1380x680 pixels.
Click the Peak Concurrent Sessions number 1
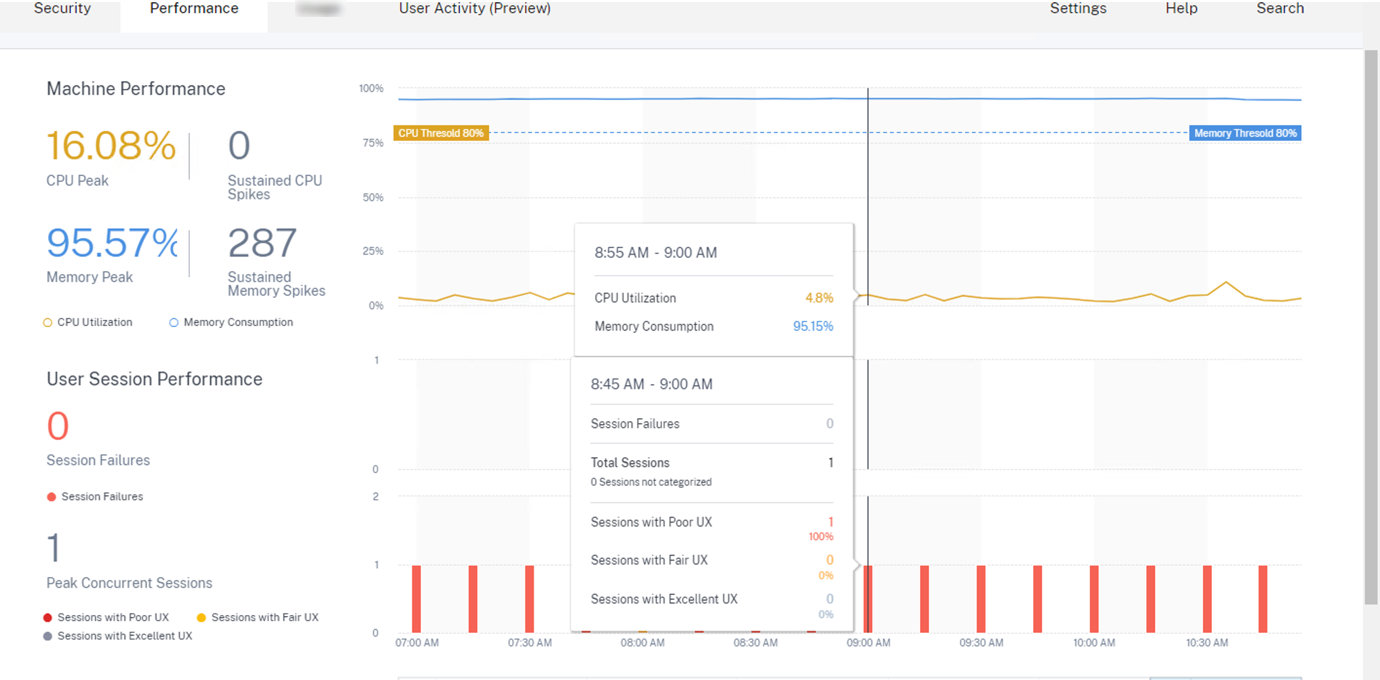[x=54, y=549]
